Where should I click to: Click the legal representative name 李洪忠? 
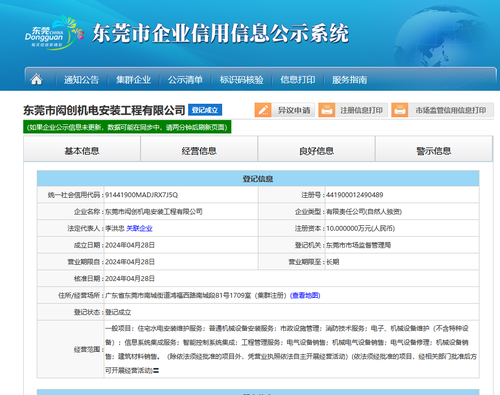pyautogui.click(x=115, y=228)
